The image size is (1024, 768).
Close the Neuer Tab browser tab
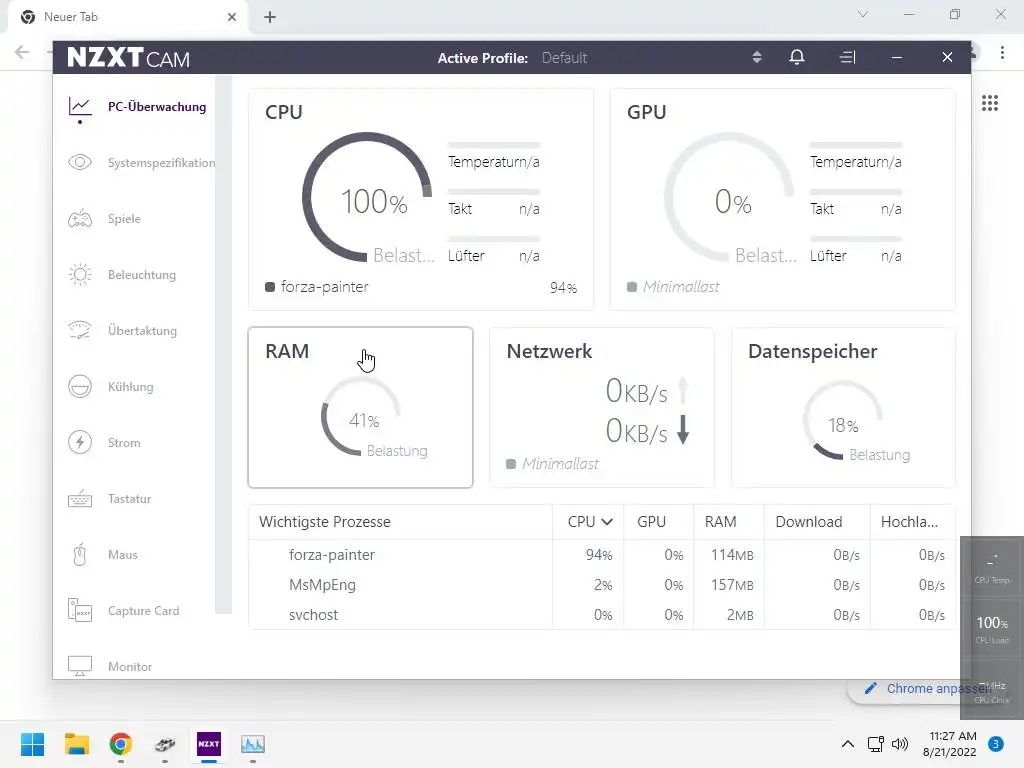click(232, 17)
